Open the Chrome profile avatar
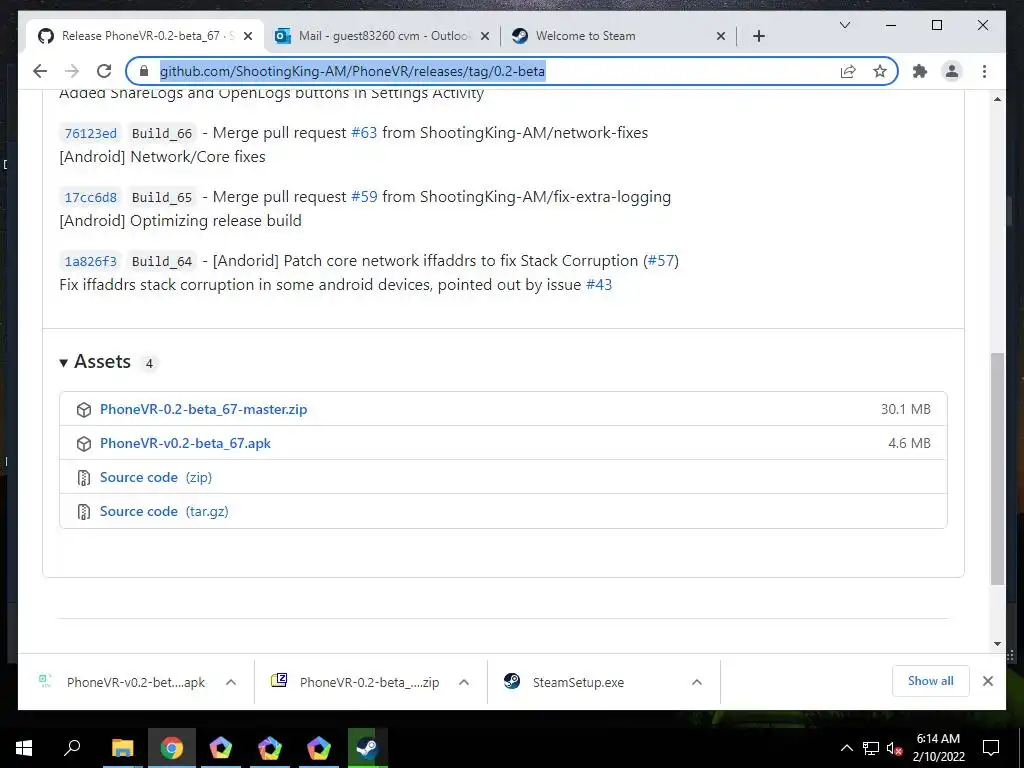1024x768 pixels. [x=952, y=71]
